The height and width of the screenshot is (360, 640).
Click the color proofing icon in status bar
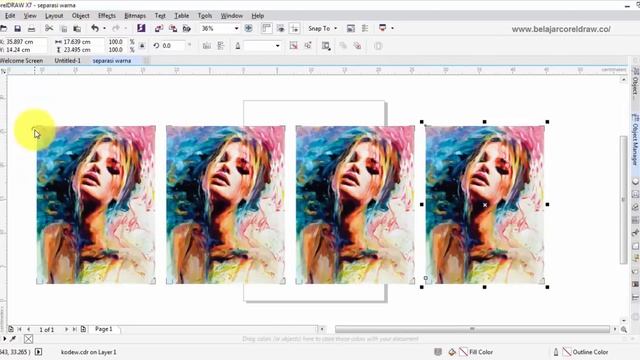coord(438,352)
